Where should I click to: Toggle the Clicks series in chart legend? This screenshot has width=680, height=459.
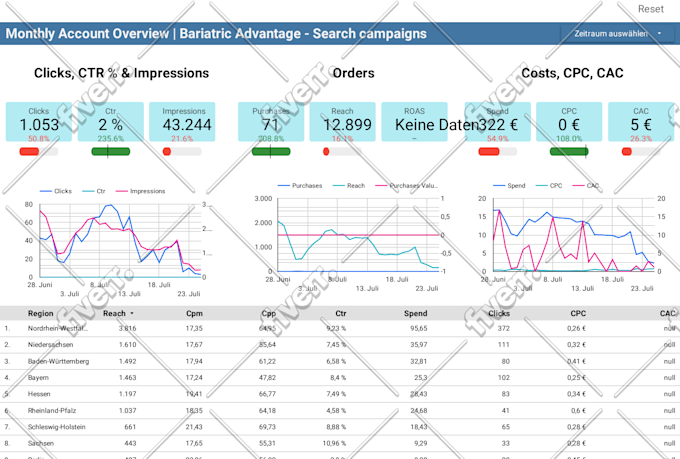(56, 191)
